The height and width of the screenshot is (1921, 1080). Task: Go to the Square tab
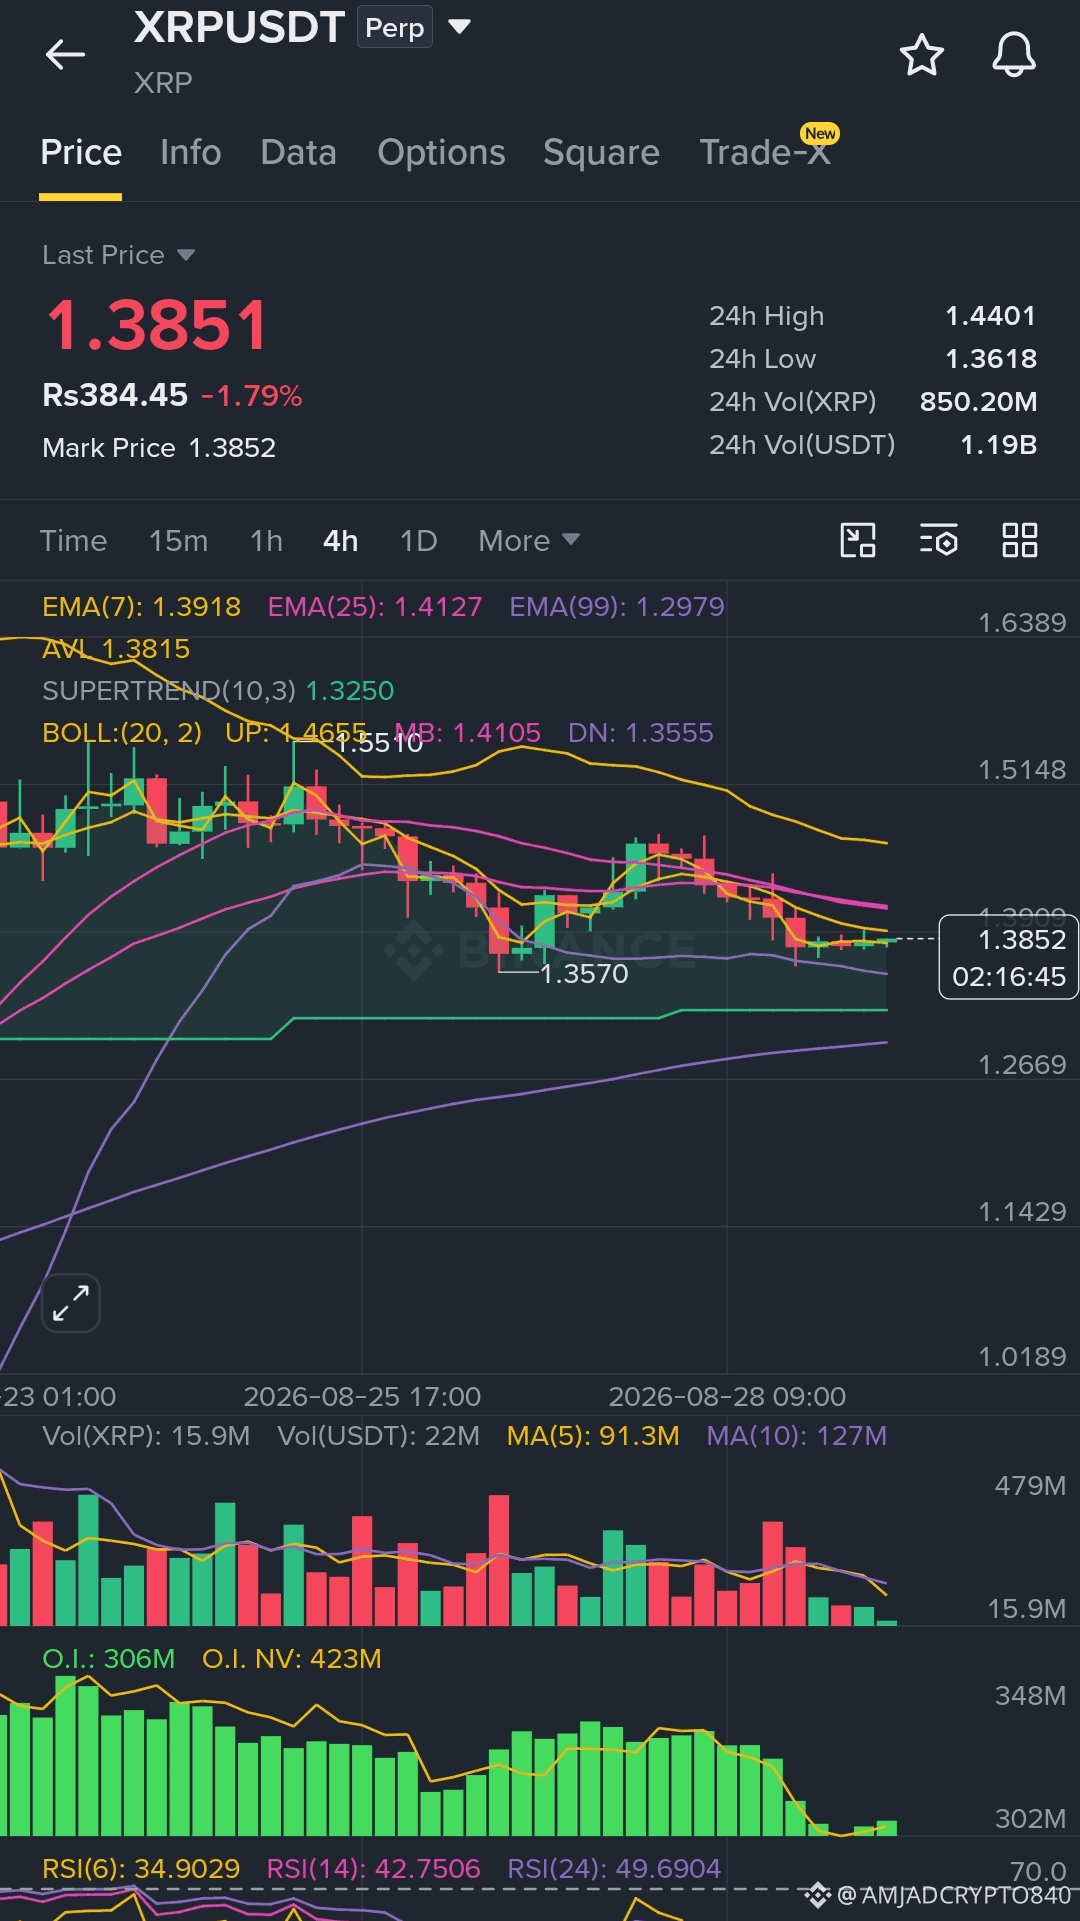pos(601,152)
